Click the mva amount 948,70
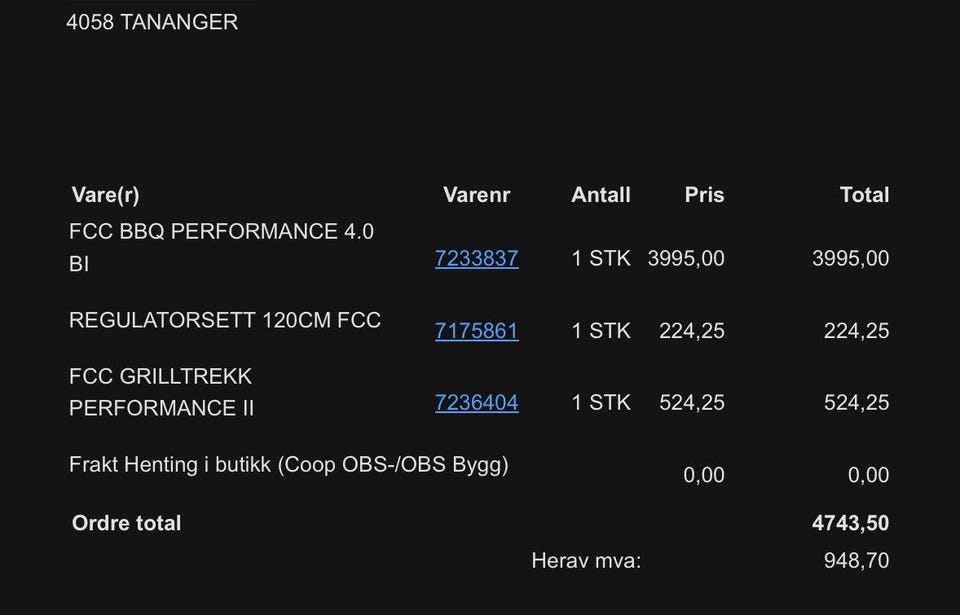Screen dimensions: 960x615 point(856,560)
